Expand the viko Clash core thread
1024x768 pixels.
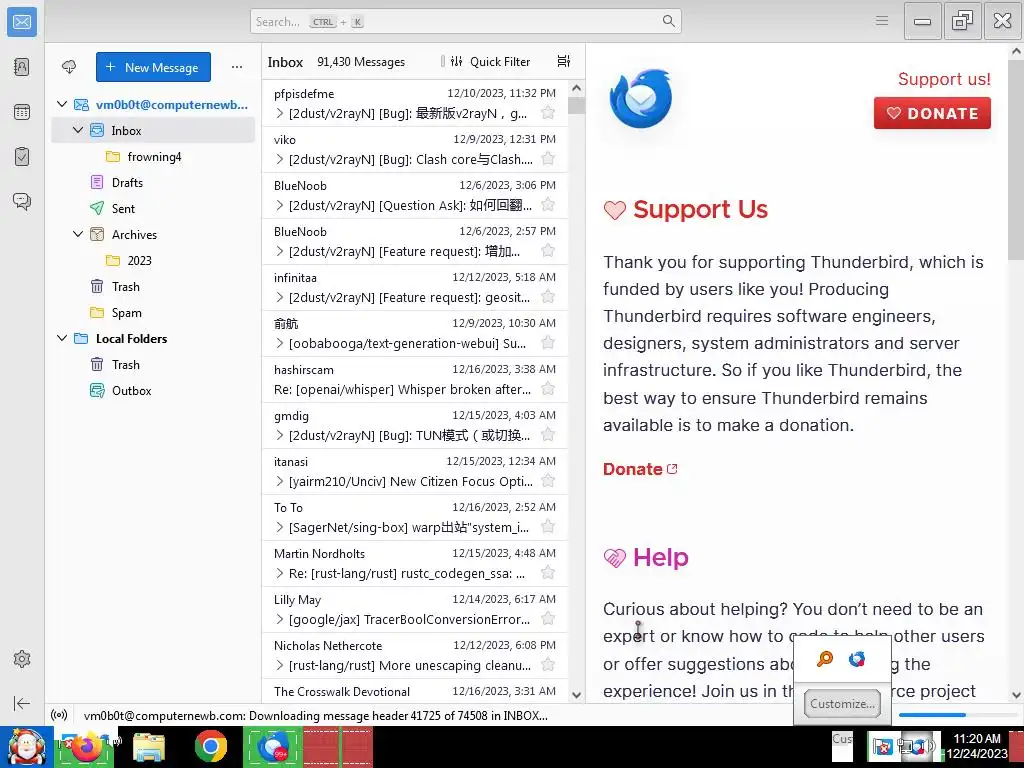(x=280, y=159)
